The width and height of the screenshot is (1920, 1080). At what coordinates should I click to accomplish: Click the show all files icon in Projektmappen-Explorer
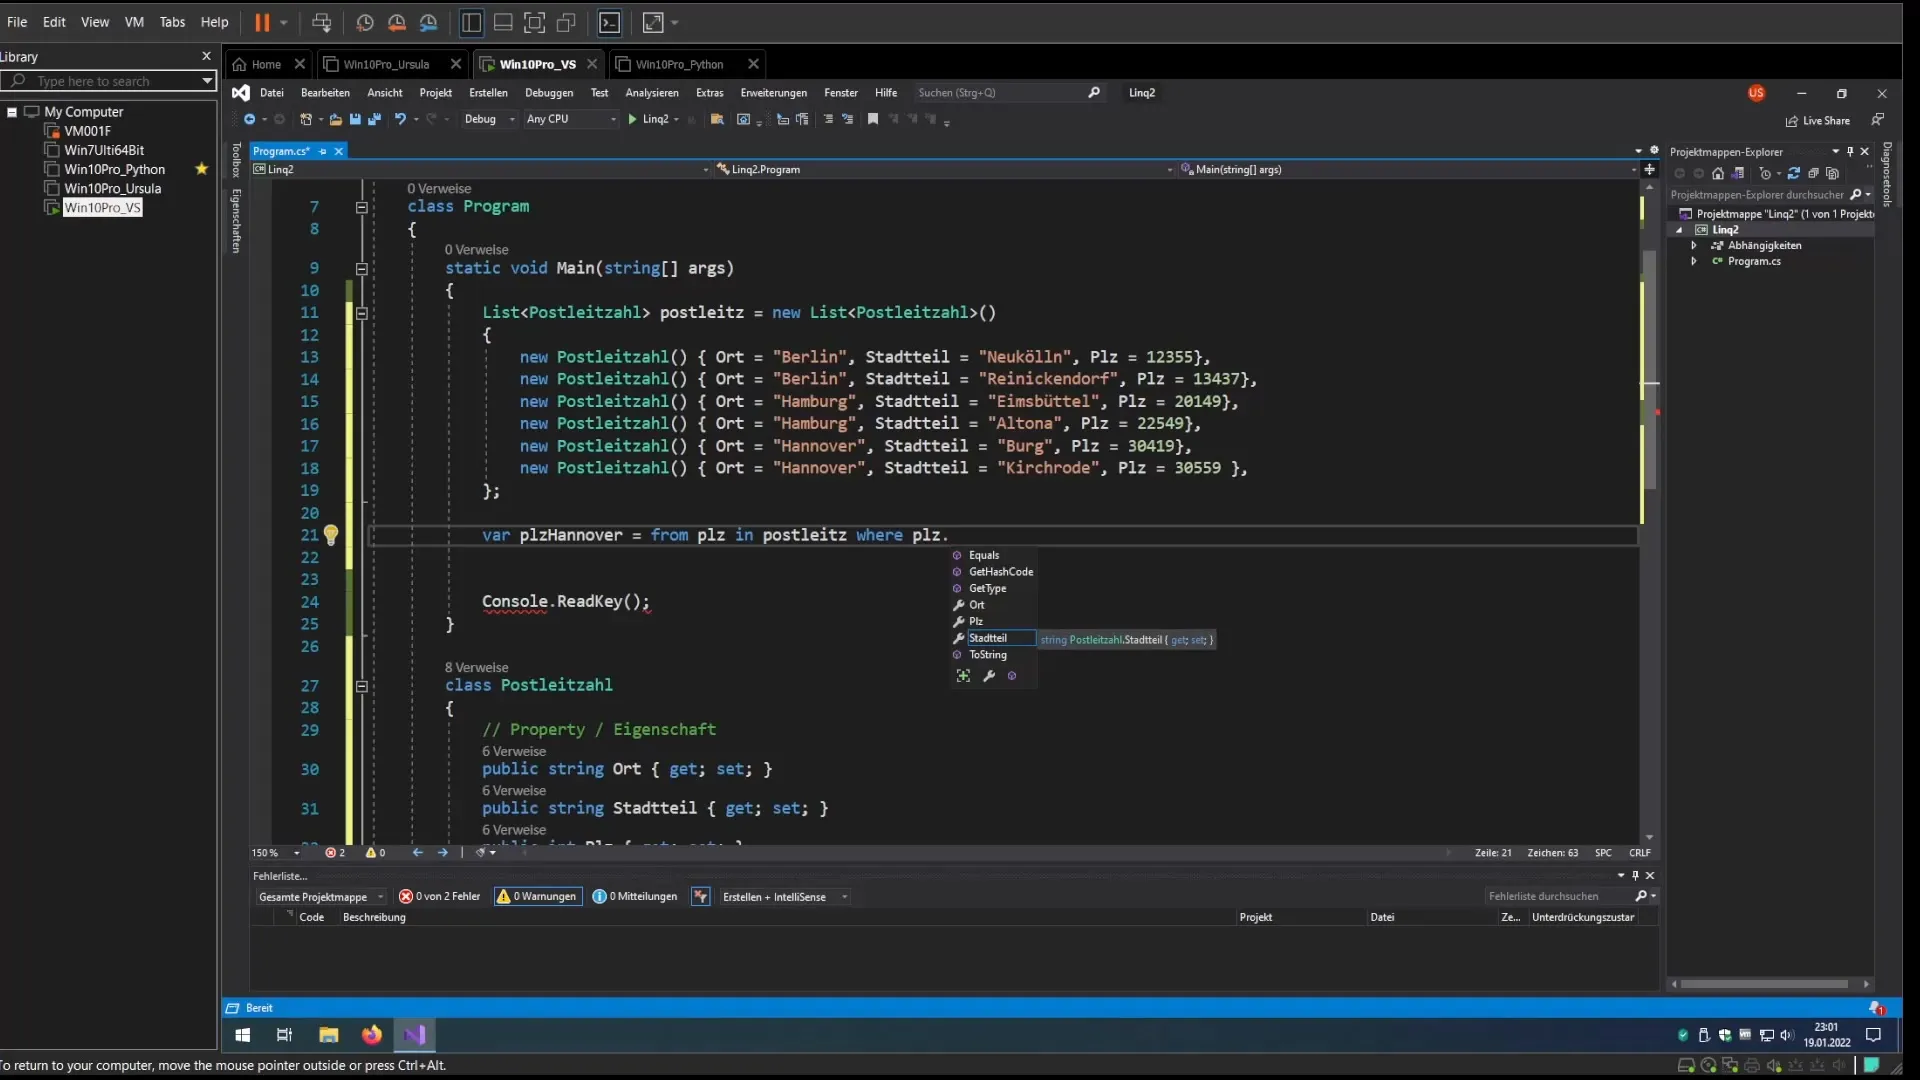(x=1833, y=173)
